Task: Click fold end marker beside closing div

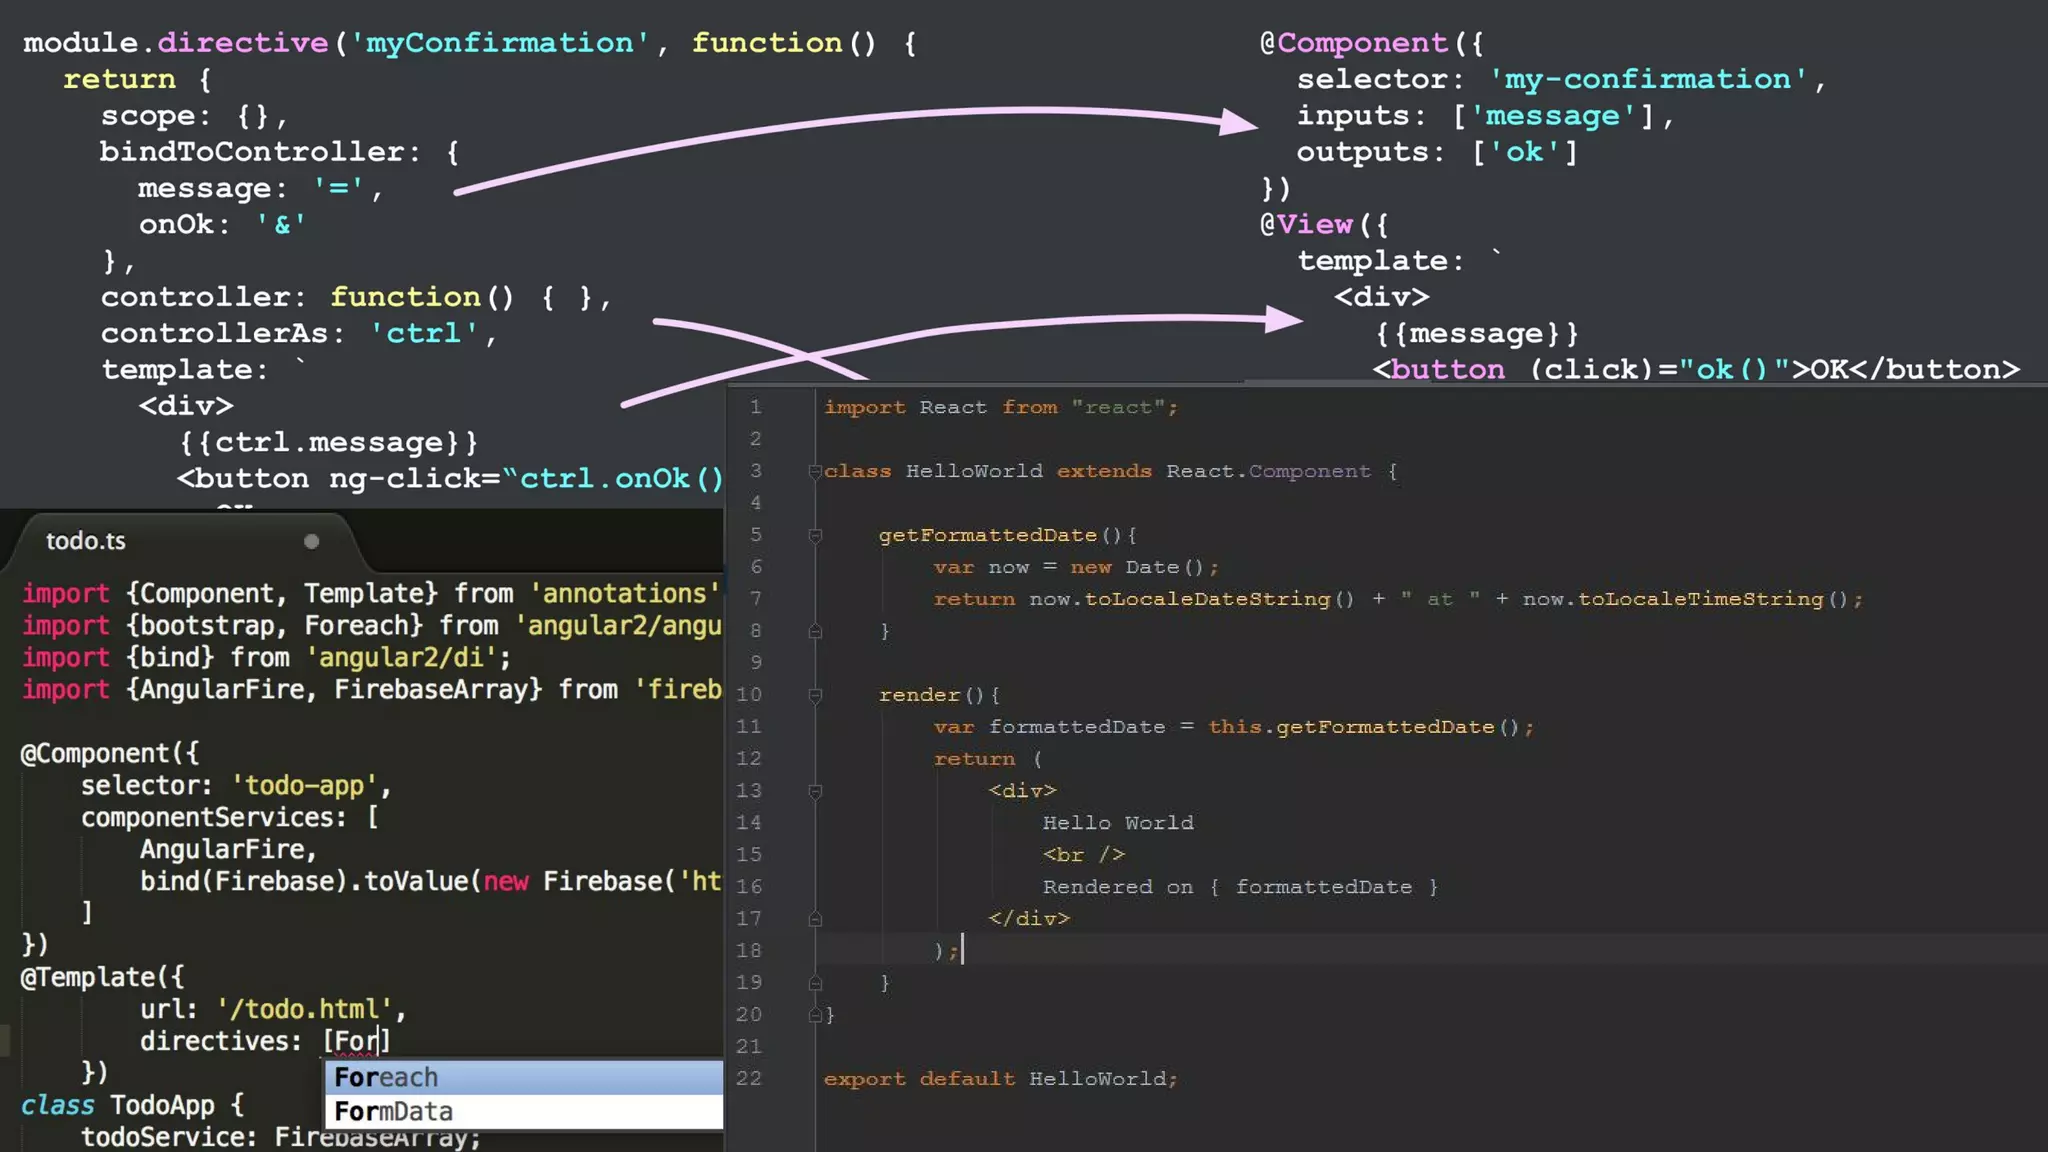Action: tap(815, 919)
